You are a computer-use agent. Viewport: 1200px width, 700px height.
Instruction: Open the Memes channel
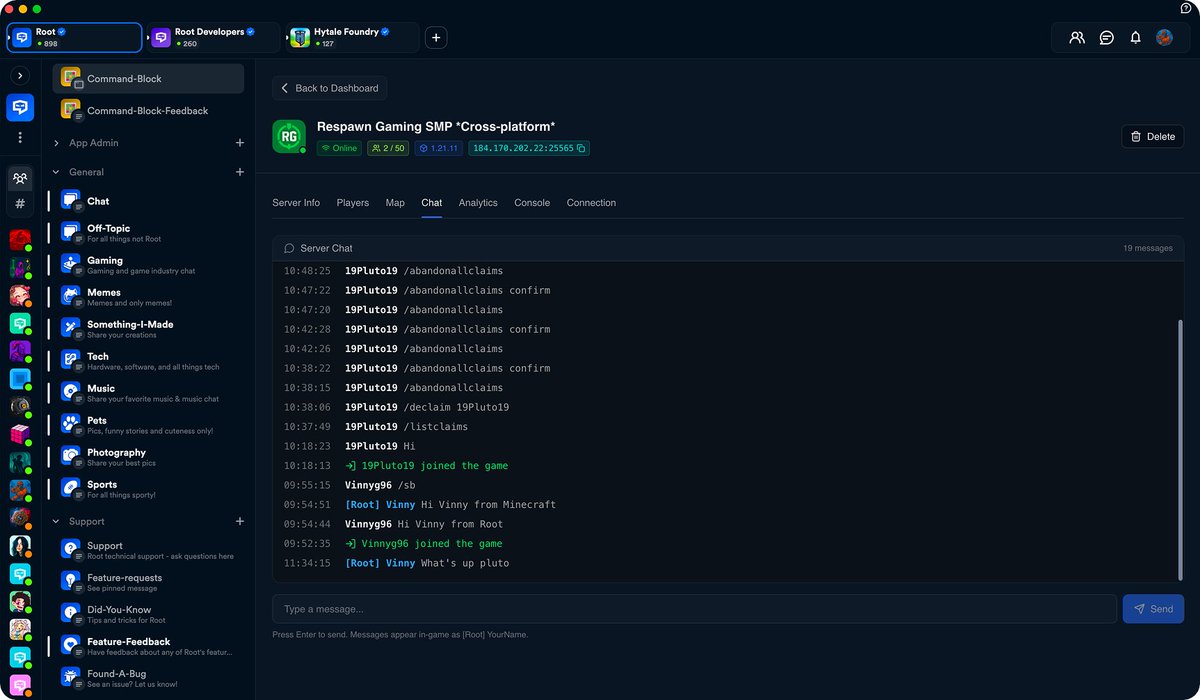coord(148,297)
